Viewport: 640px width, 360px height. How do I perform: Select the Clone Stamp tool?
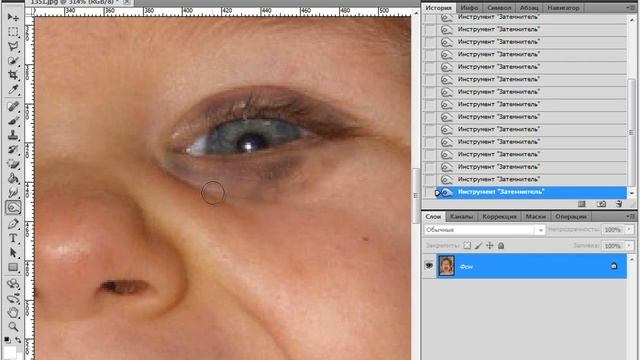coord(13,135)
